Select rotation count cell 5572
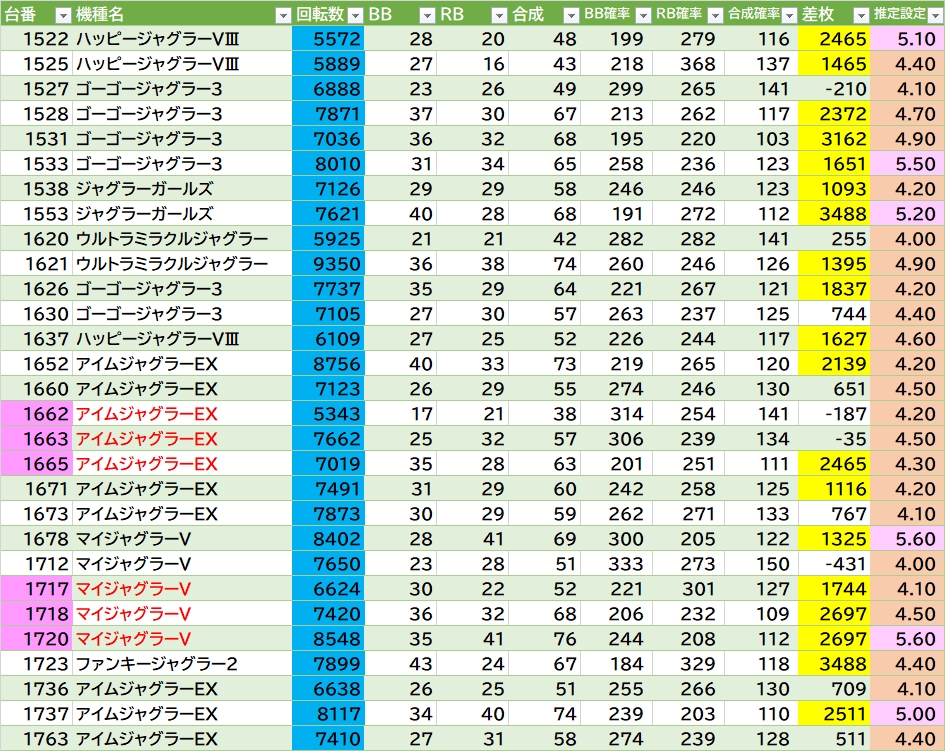Image resolution: width=945 pixels, height=751 pixels. pyautogui.click(x=328, y=39)
